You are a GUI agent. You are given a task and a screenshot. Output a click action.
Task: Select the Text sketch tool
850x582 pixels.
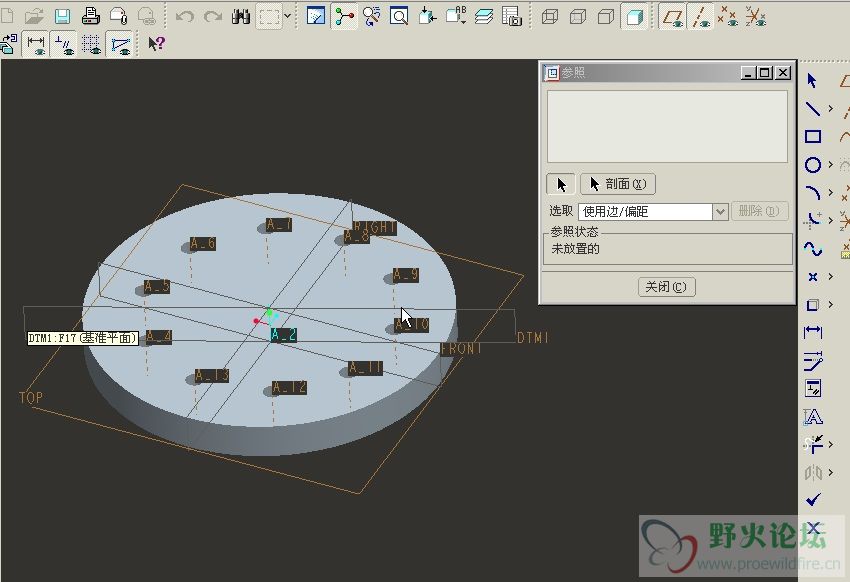(x=813, y=417)
